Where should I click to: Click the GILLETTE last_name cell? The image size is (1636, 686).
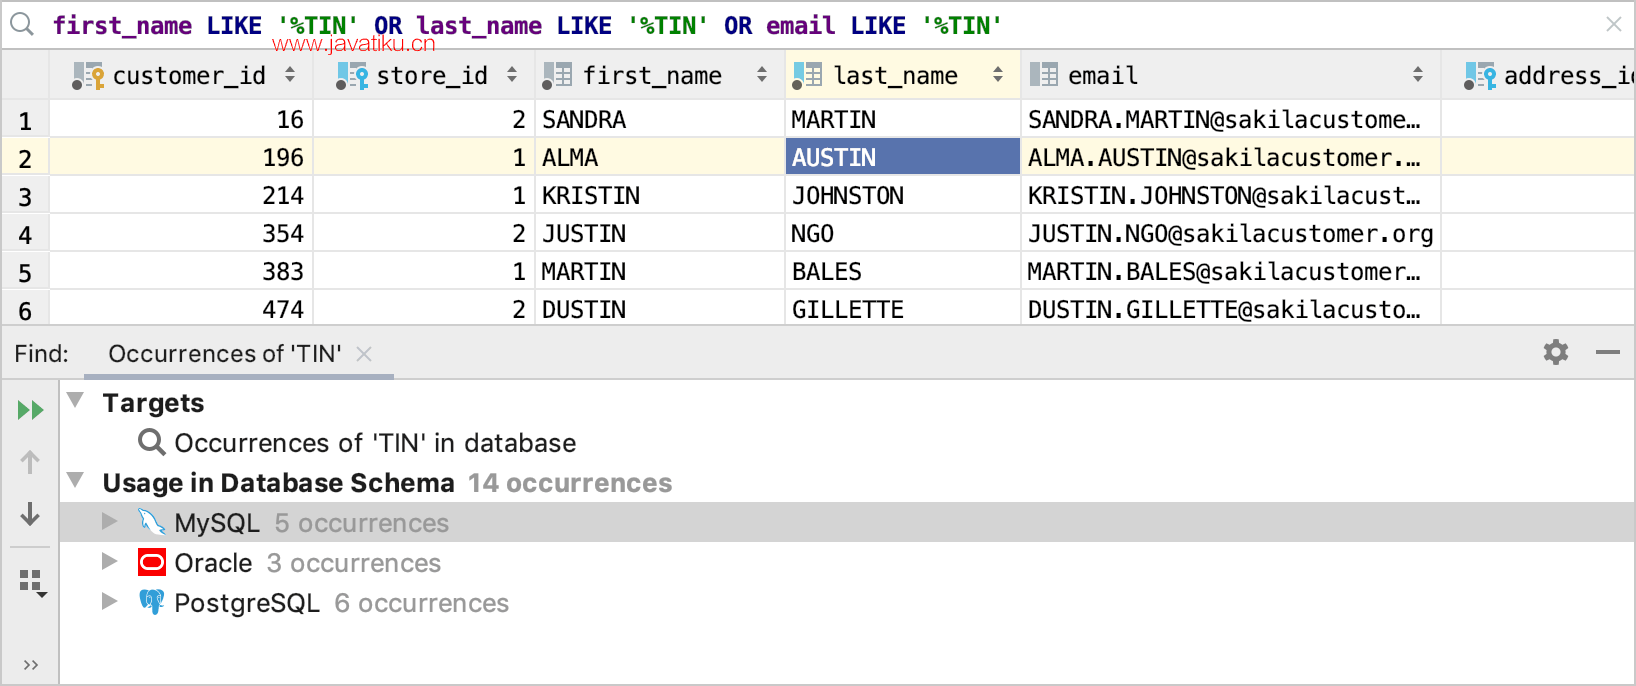coord(902,308)
